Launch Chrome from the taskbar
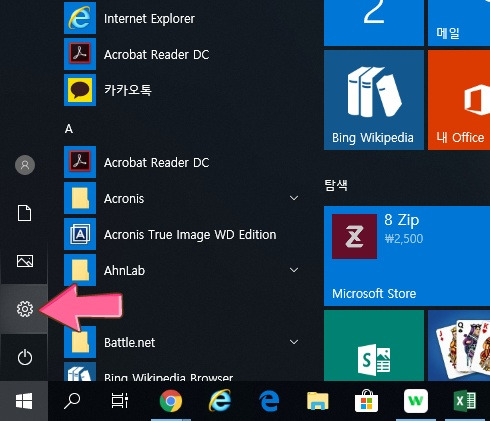 [171, 401]
